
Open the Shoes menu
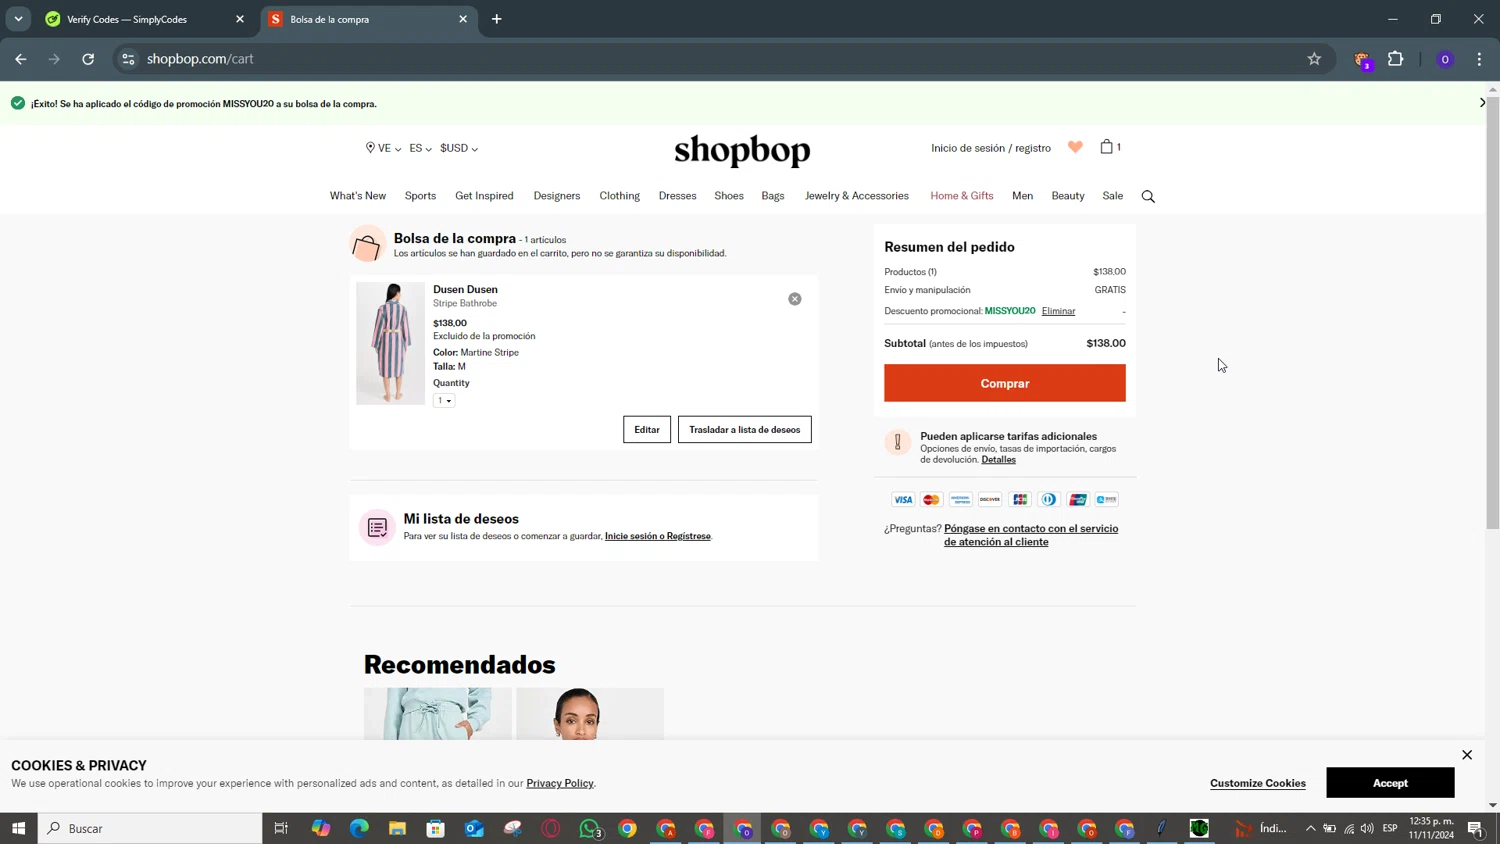pos(729,196)
